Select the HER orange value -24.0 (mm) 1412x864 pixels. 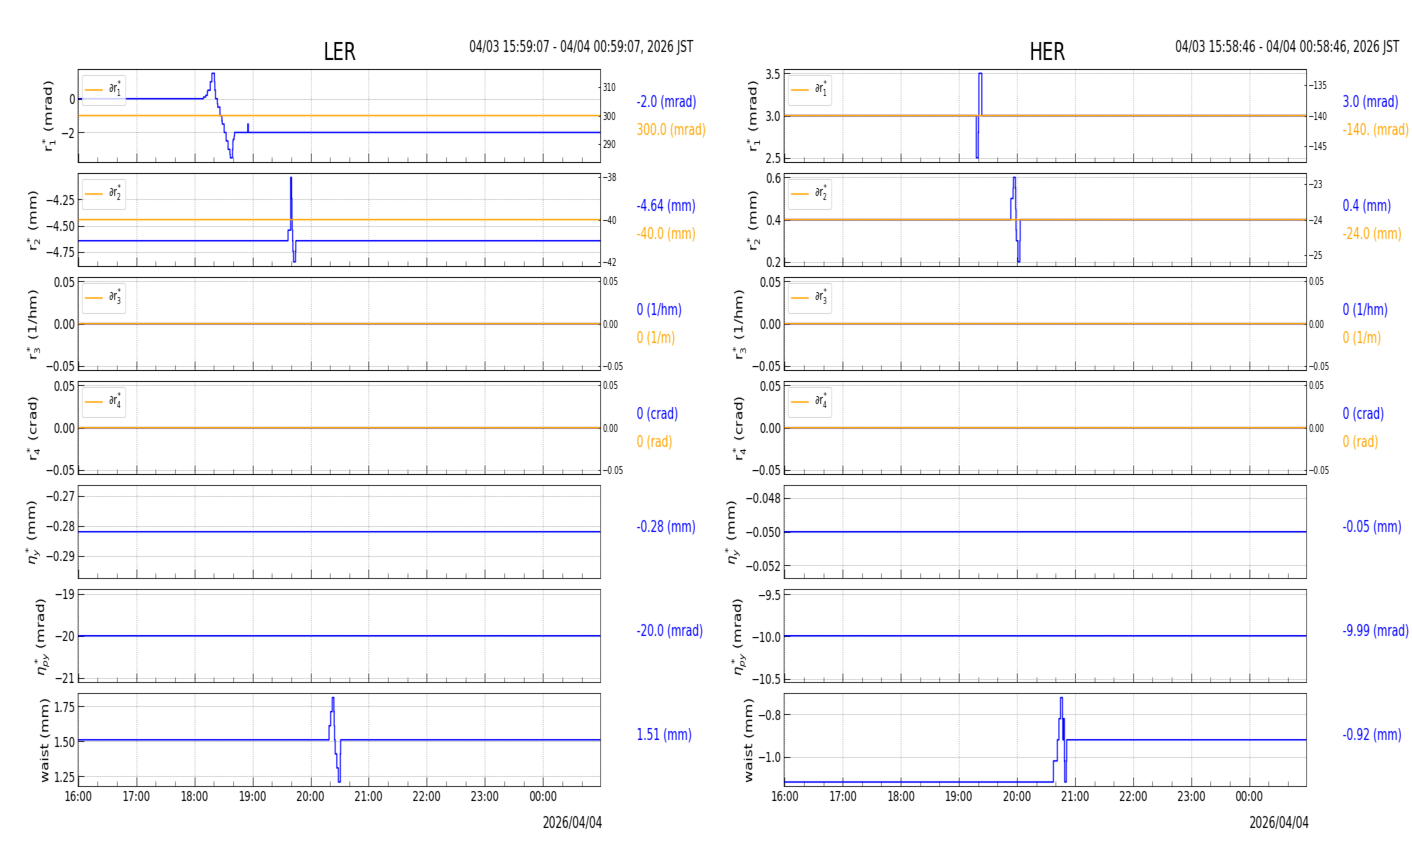pyautogui.click(x=1372, y=234)
